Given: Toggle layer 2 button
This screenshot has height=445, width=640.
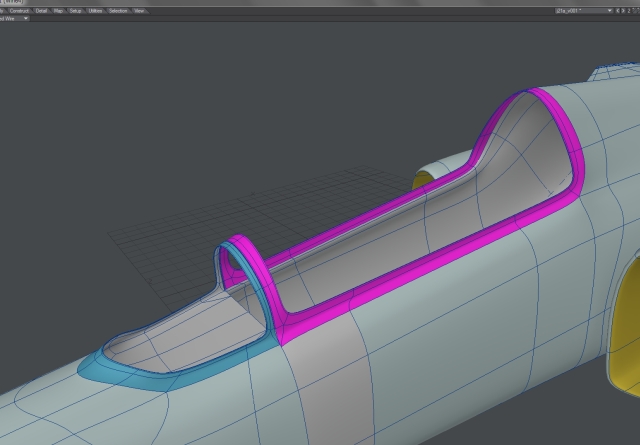Looking at the screenshot, I should point(629,11).
